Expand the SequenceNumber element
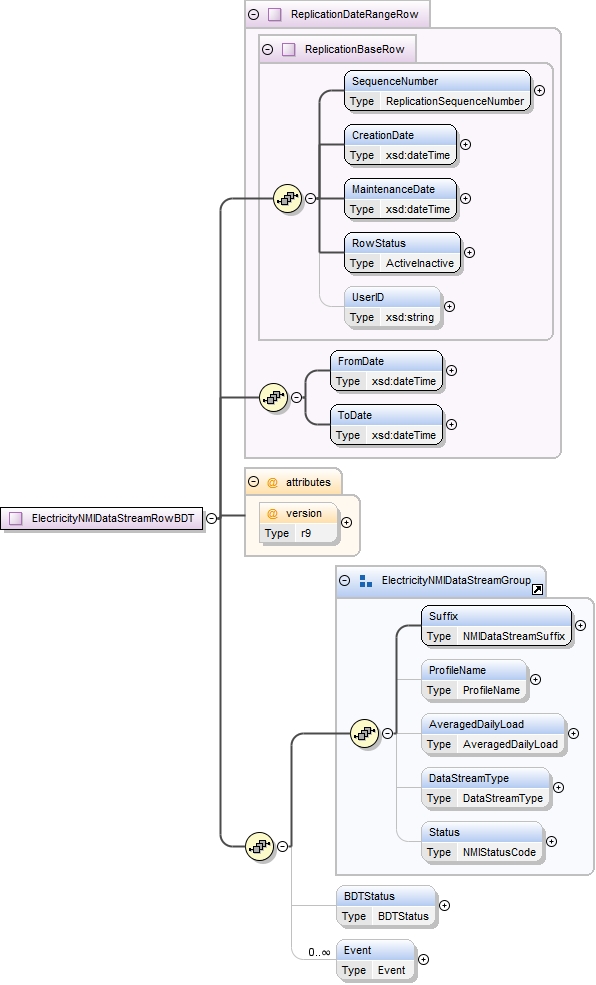Image resolution: width=596 pixels, height=985 pixels. pos(539,90)
